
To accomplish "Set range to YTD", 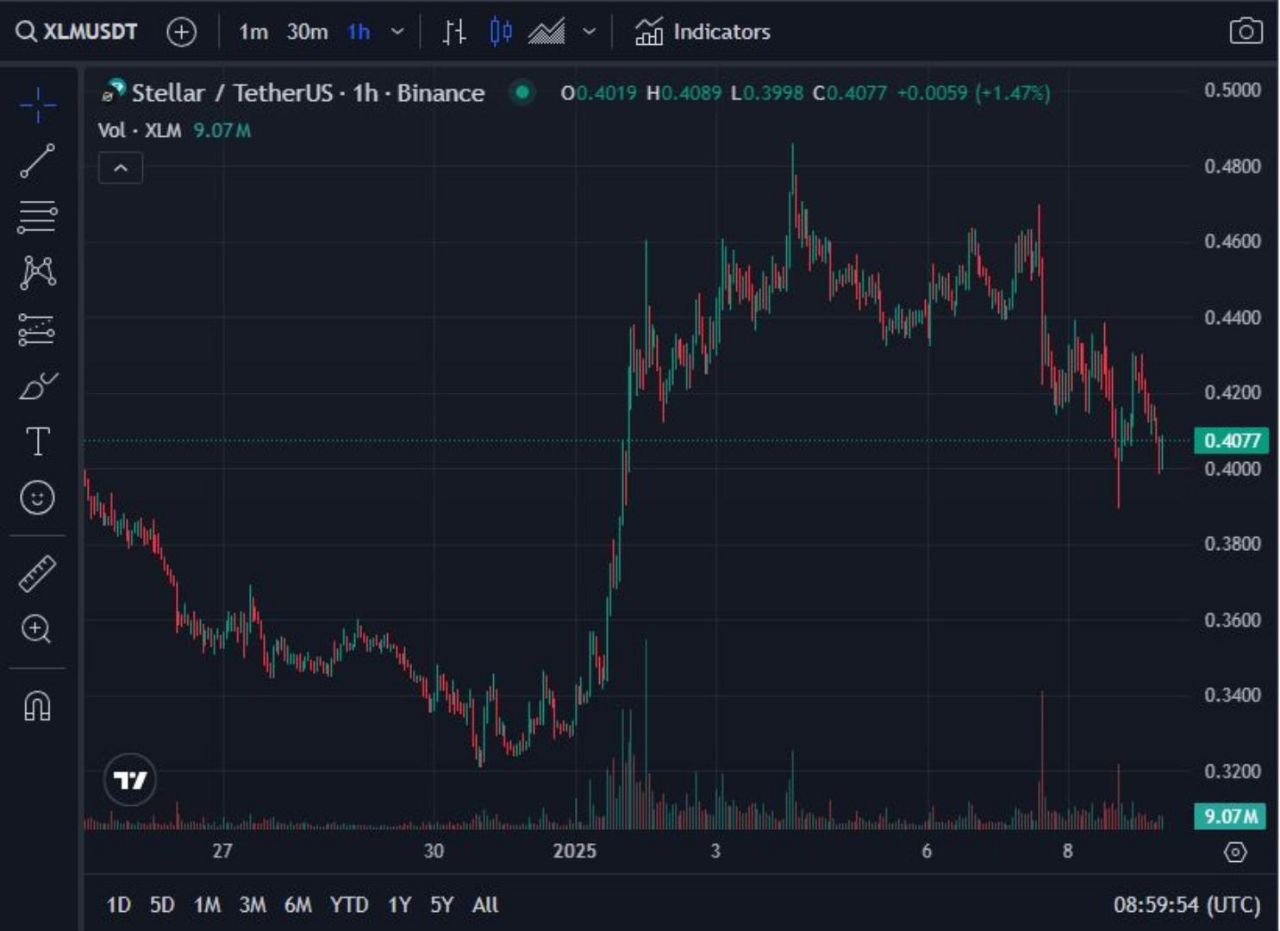I will [x=349, y=905].
